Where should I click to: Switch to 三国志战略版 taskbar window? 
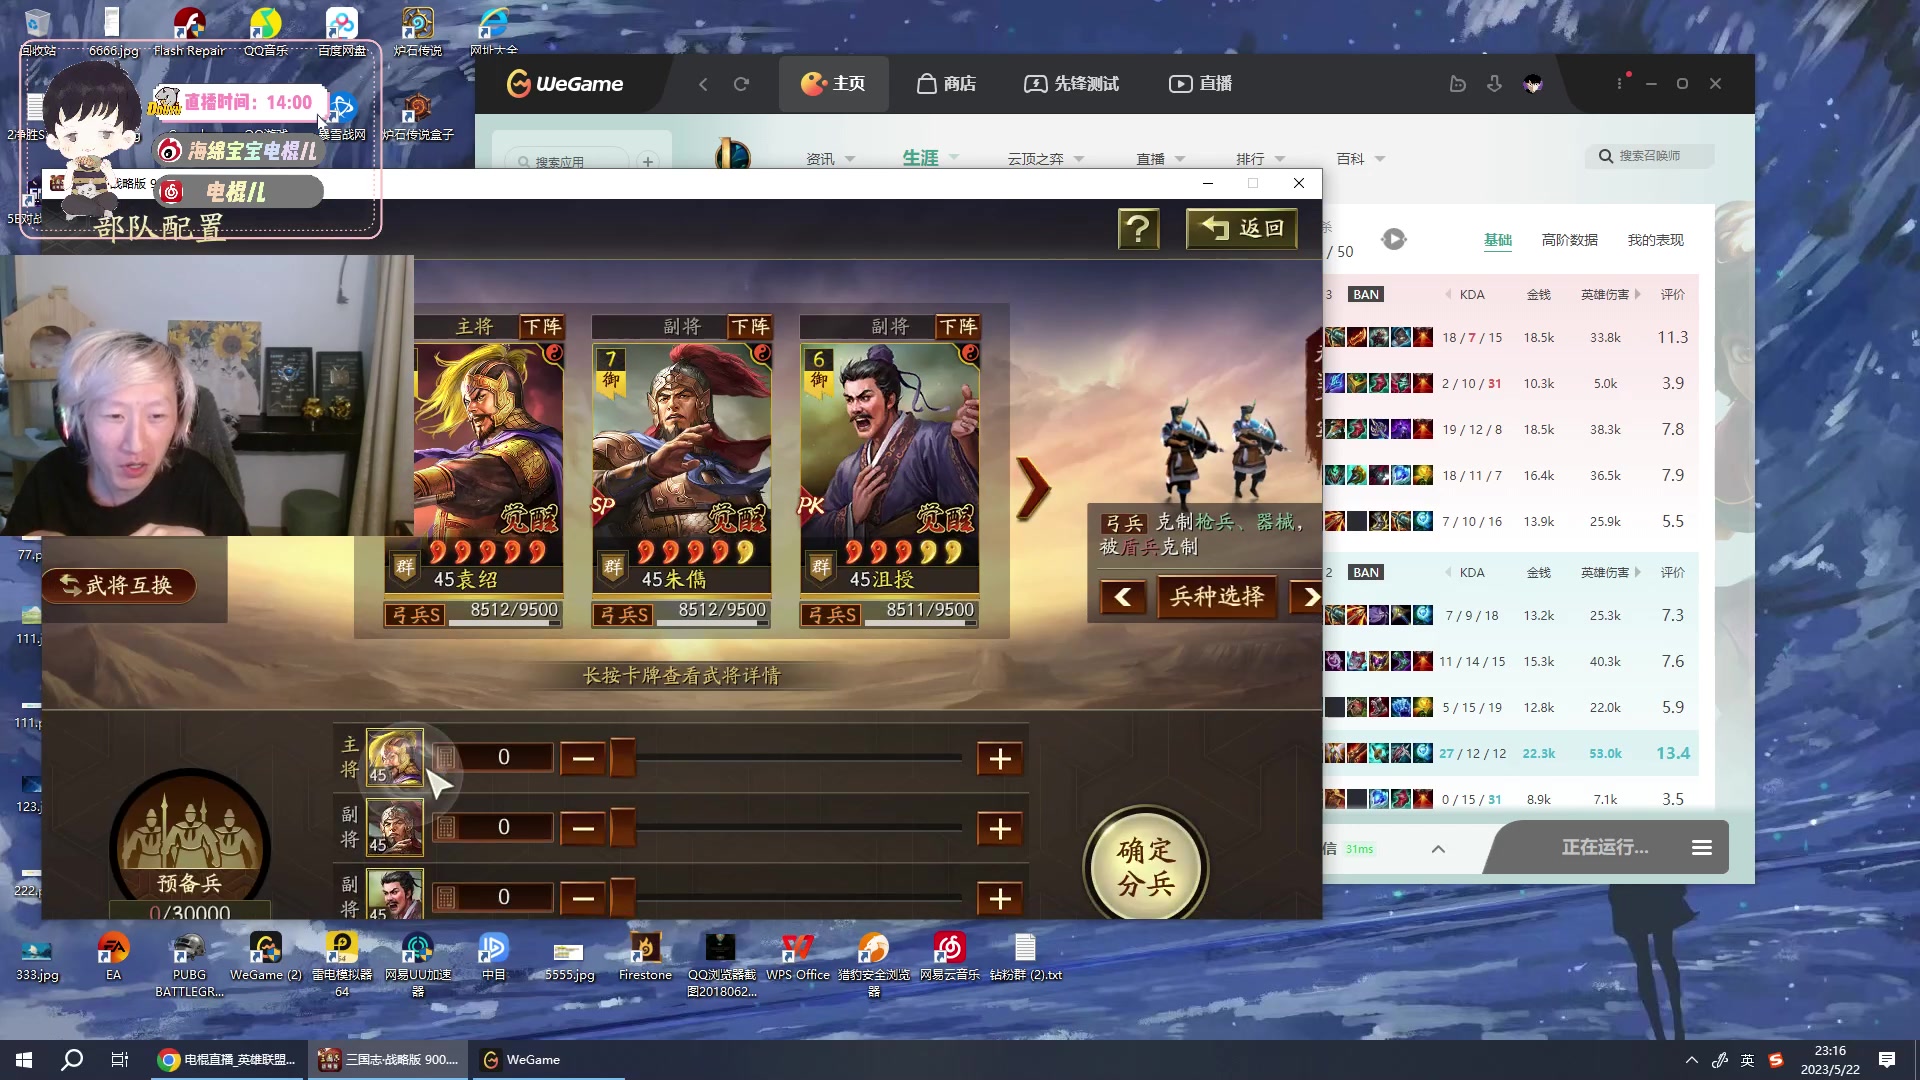click(x=388, y=1060)
